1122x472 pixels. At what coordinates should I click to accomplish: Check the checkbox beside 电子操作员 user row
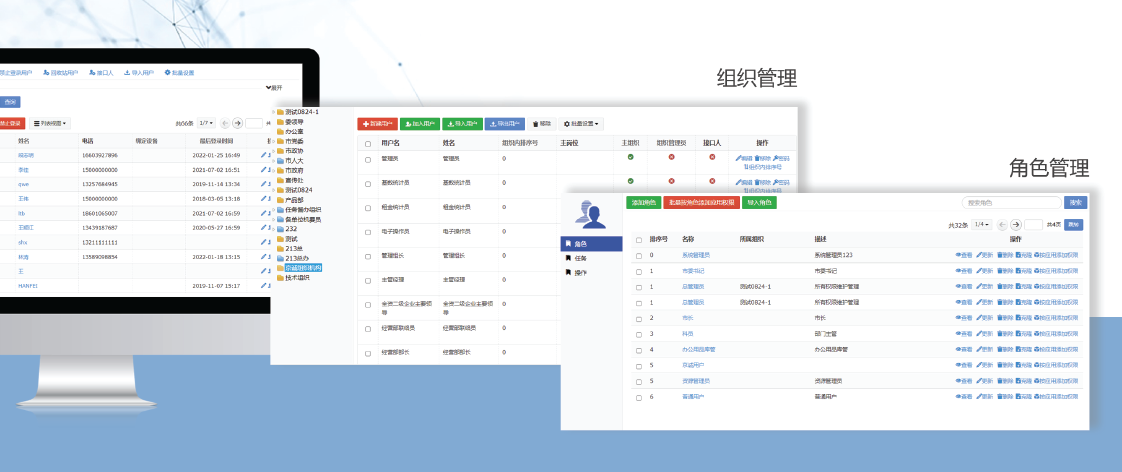pyautogui.click(x=367, y=231)
